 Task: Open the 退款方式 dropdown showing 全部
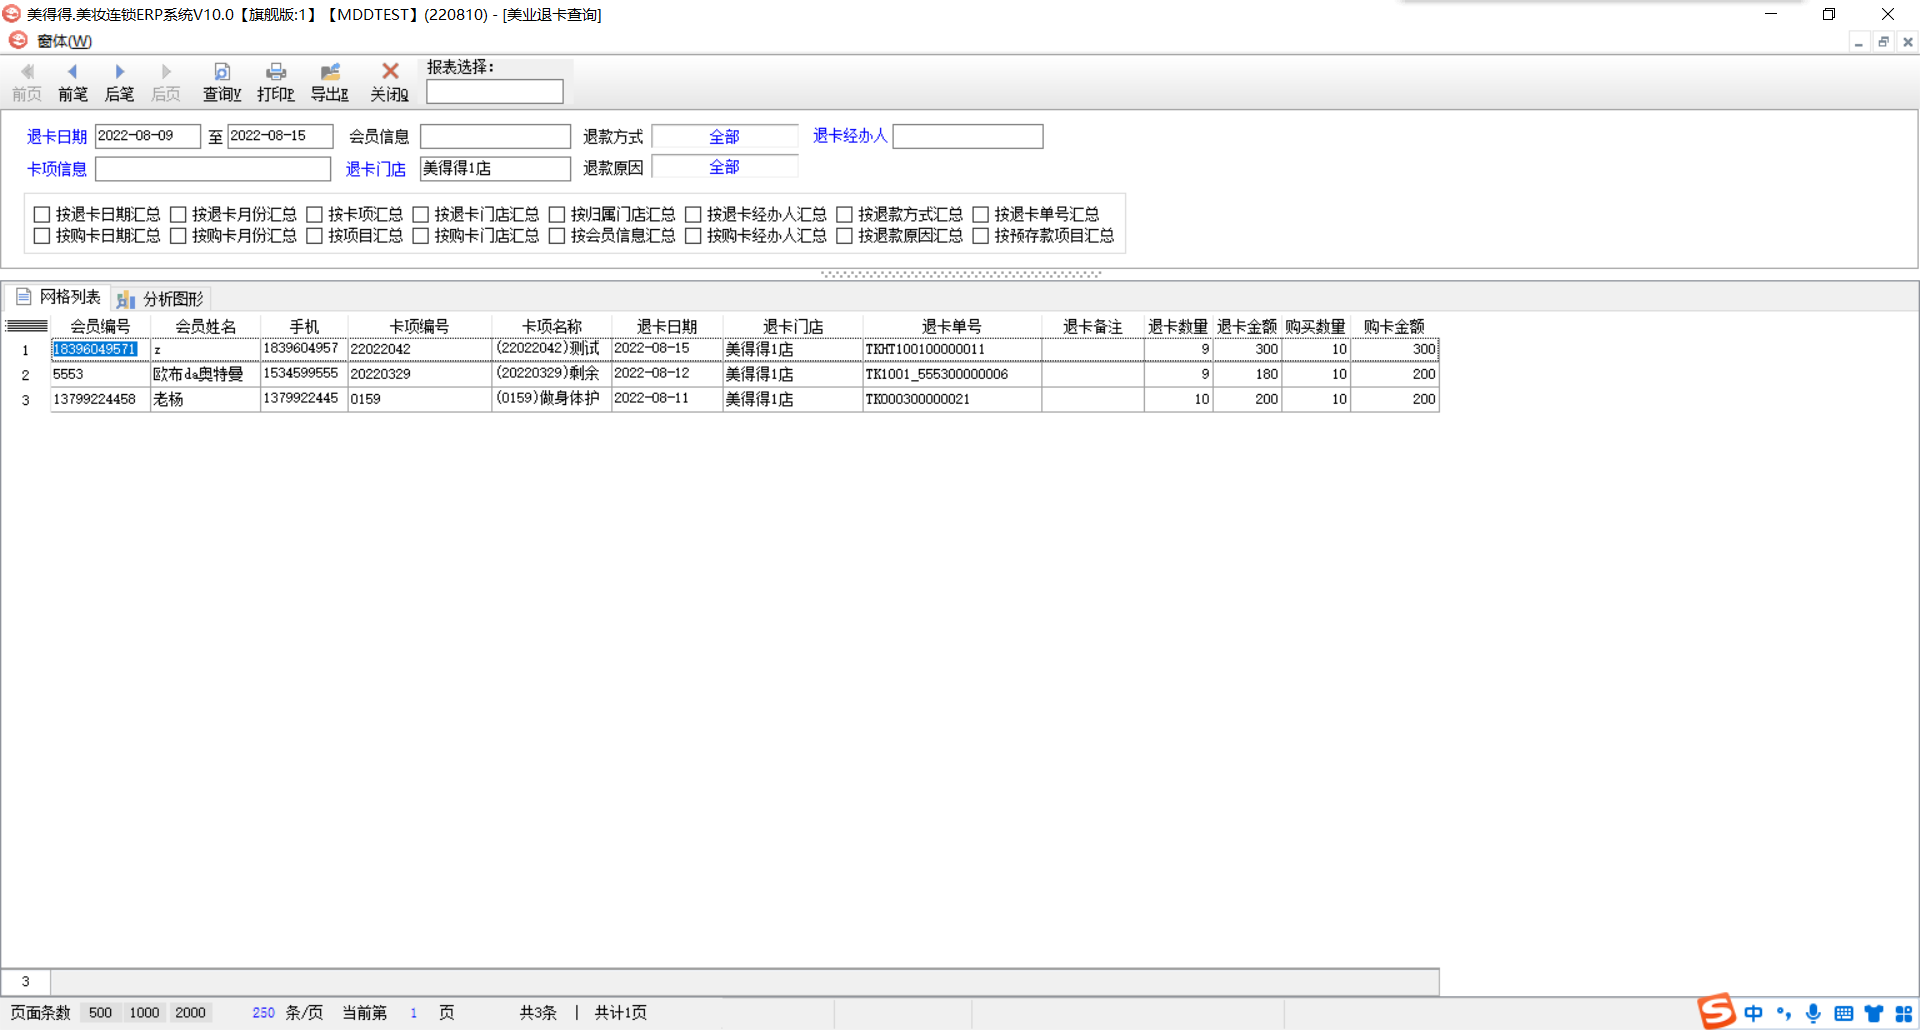(724, 137)
